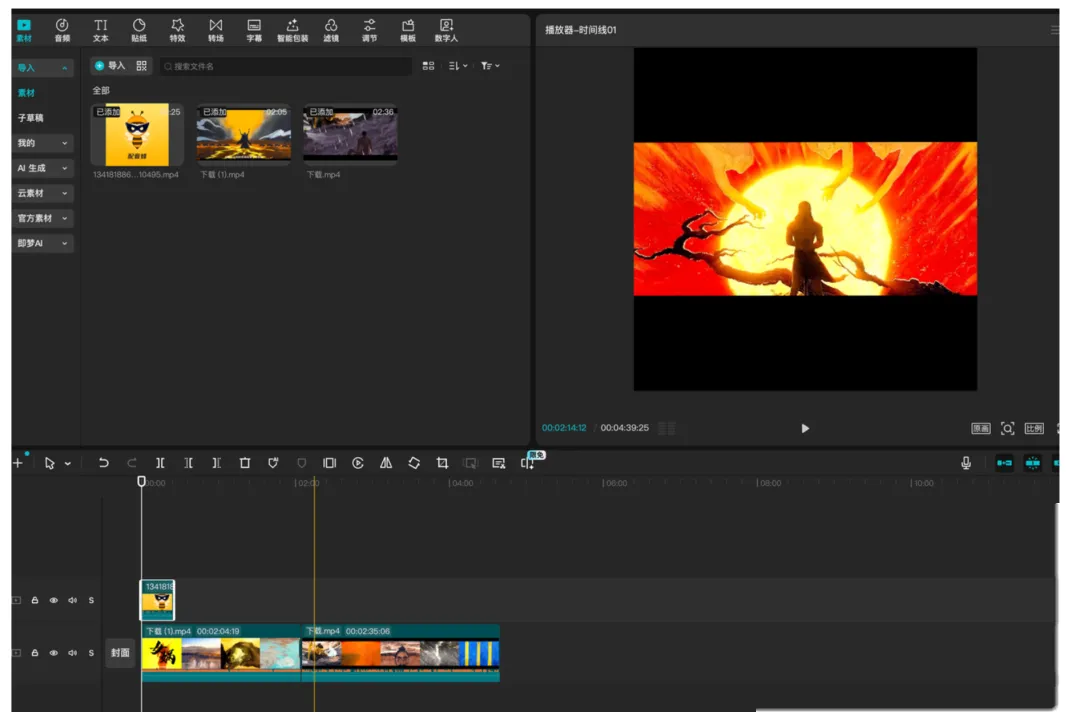This screenshot has width=1080, height=720.
Task: Open the 数字人 tab
Action: [446, 30]
